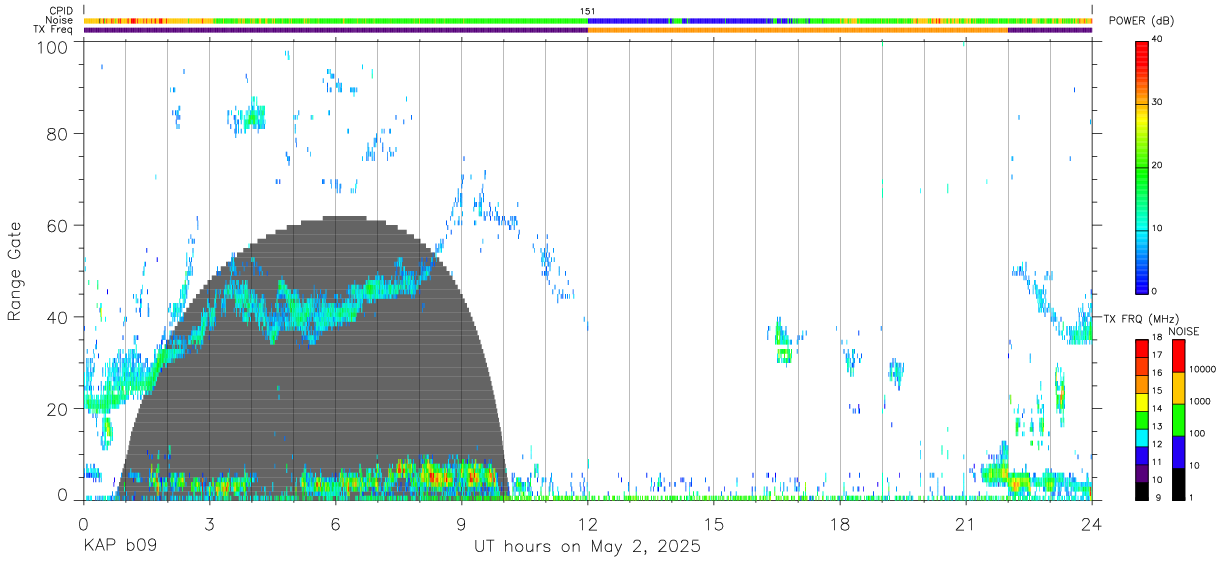
Task: Click the TX frequency scale value '18'
Action: click(x=1158, y=339)
